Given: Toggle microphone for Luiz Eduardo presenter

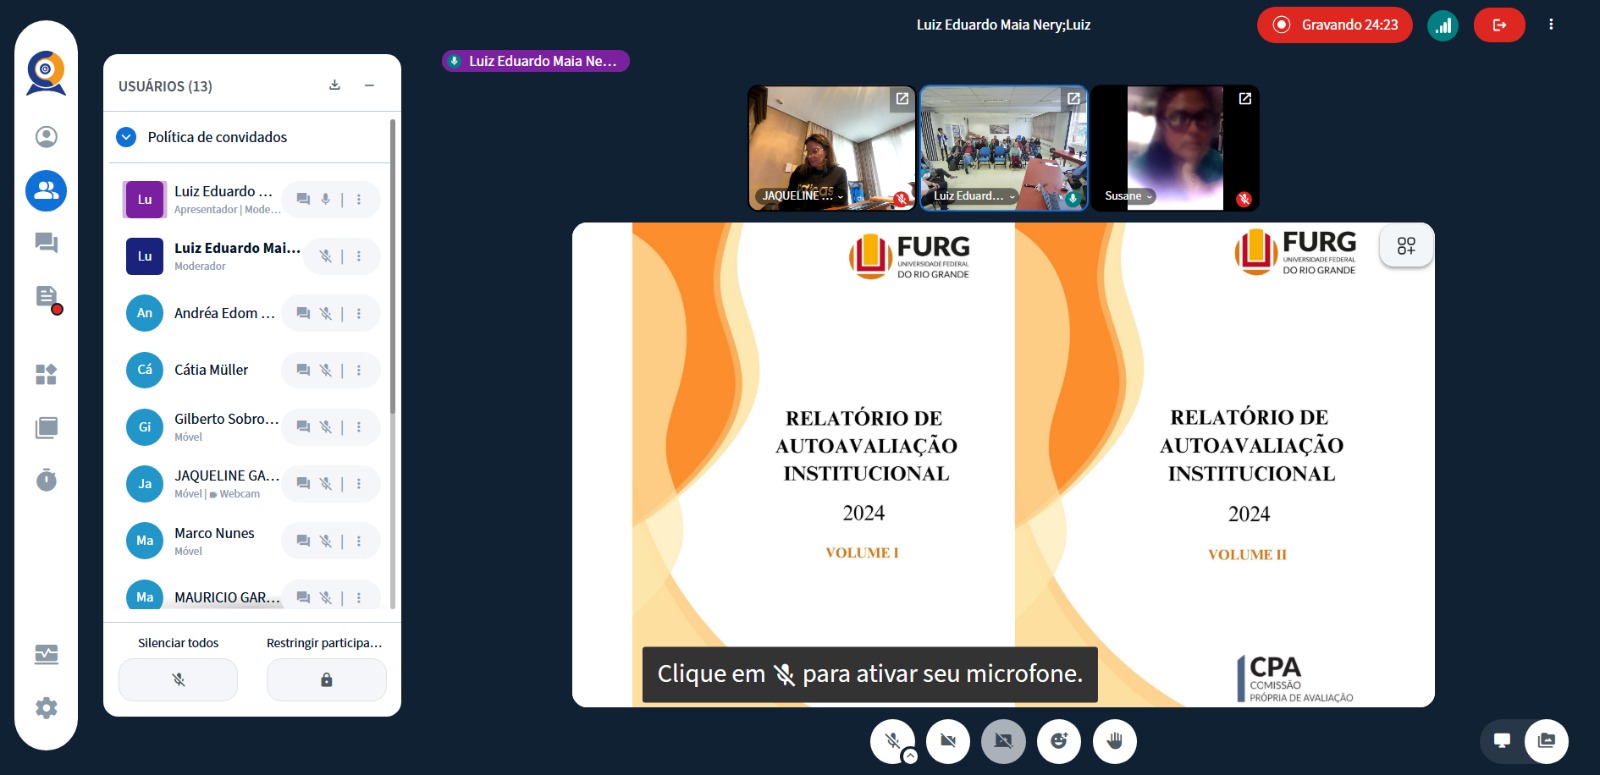Looking at the screenshot, I should [325, 200].
